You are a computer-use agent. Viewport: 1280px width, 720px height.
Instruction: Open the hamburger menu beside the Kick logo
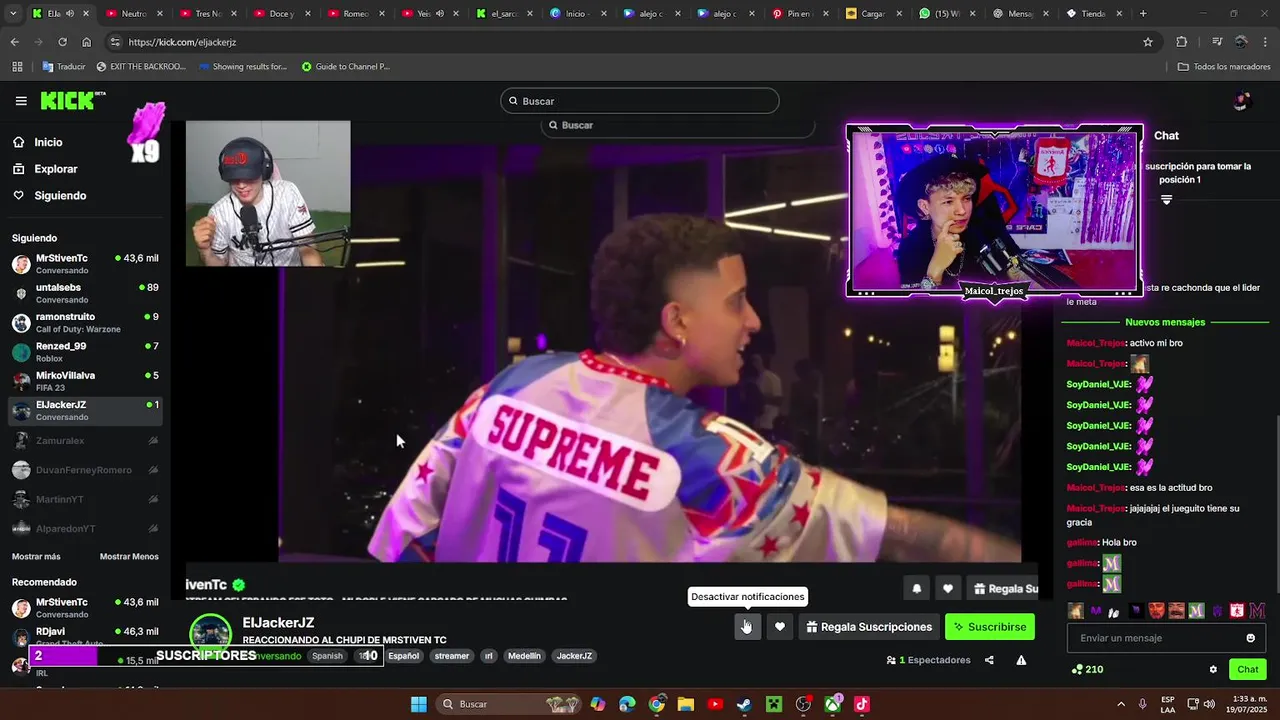tap(21, 101)
